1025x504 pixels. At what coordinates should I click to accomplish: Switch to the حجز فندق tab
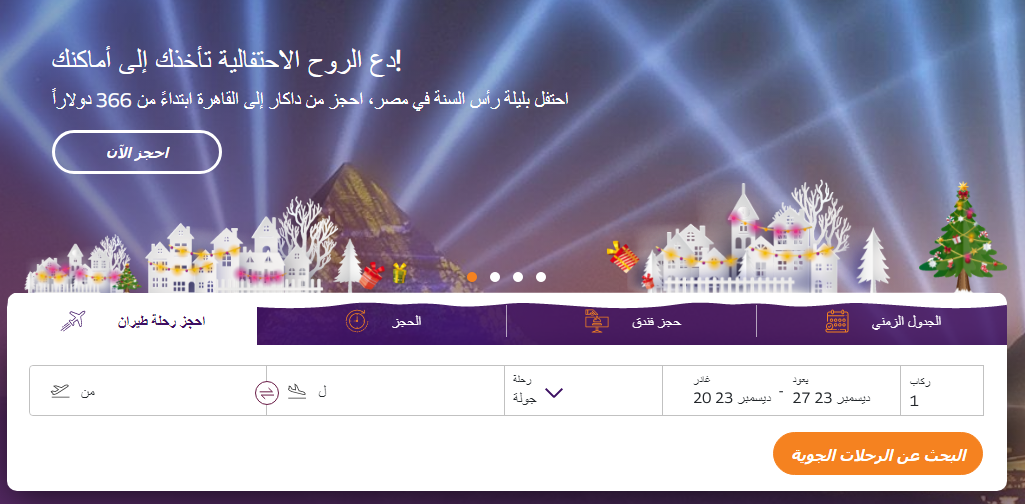coord(631,321)
